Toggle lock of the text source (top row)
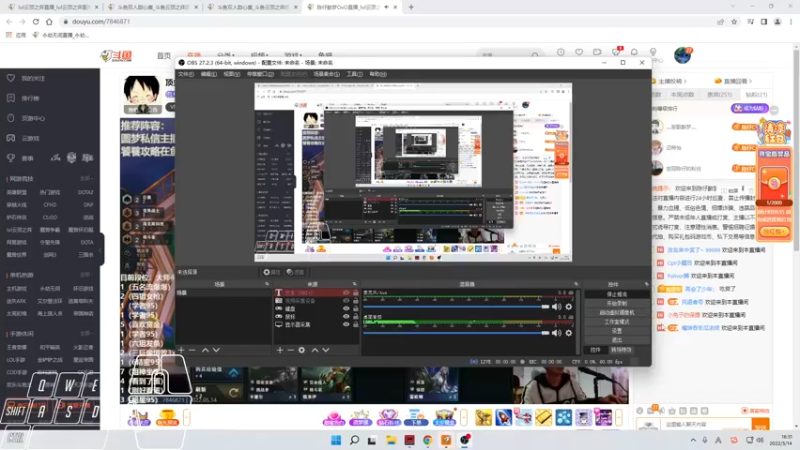The height and width of the screenshot is (450, 800). pyautogui.click(x=356, y=293)
